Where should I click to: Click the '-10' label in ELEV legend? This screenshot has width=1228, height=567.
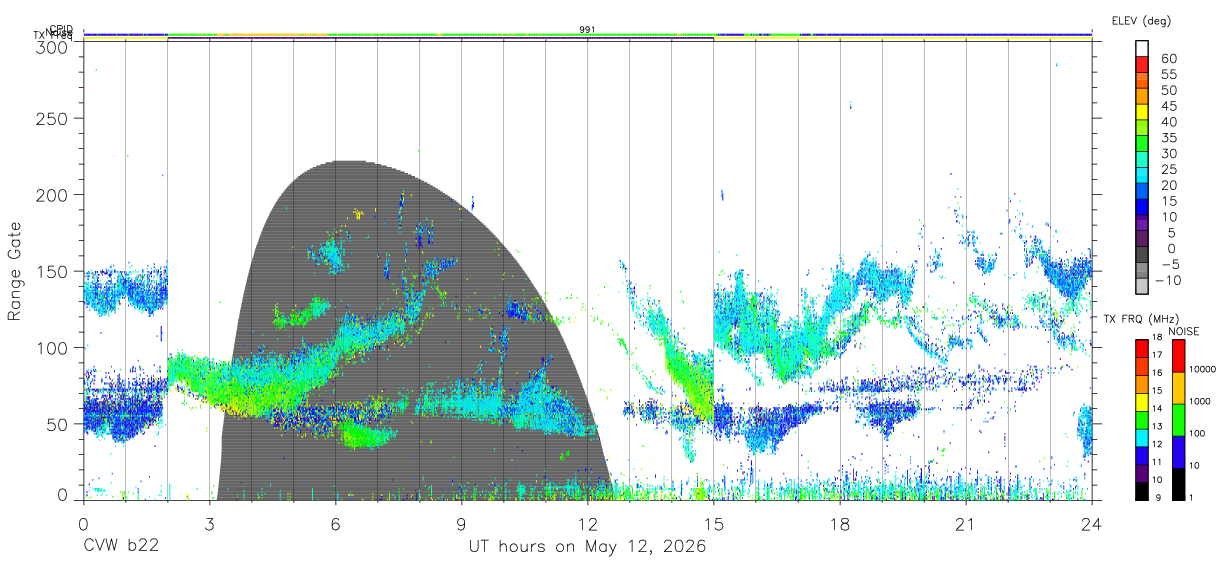pos(1166,280)
